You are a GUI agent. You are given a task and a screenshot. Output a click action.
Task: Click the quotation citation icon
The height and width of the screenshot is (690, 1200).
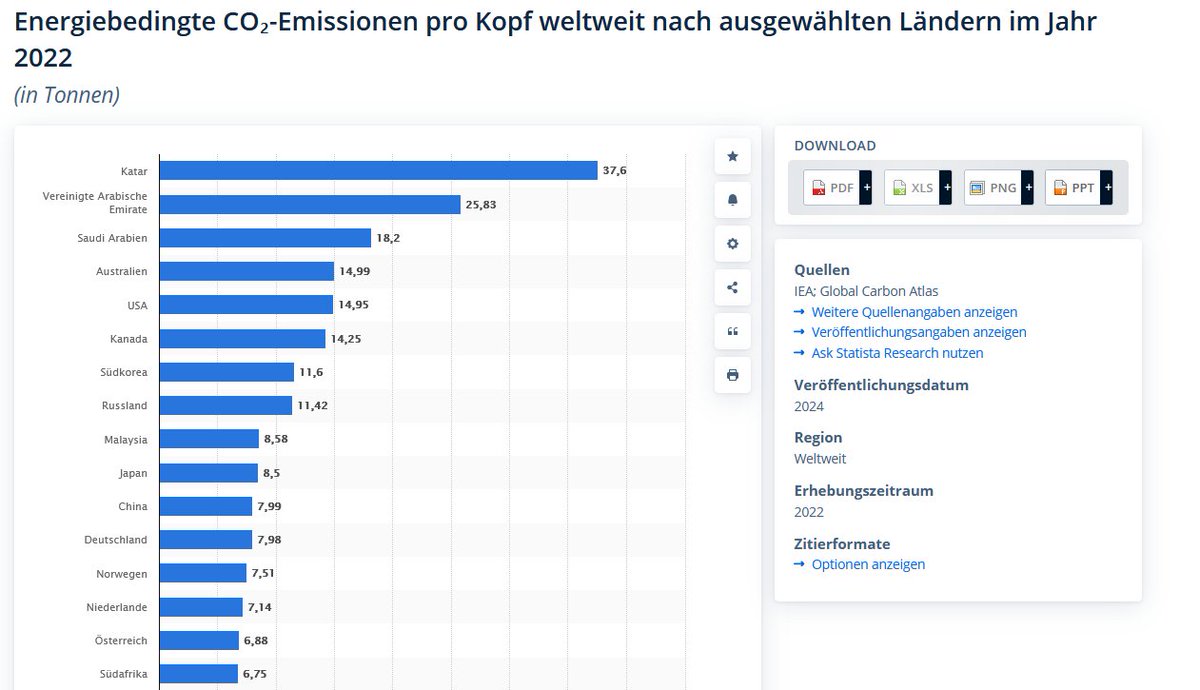[732, 331]
